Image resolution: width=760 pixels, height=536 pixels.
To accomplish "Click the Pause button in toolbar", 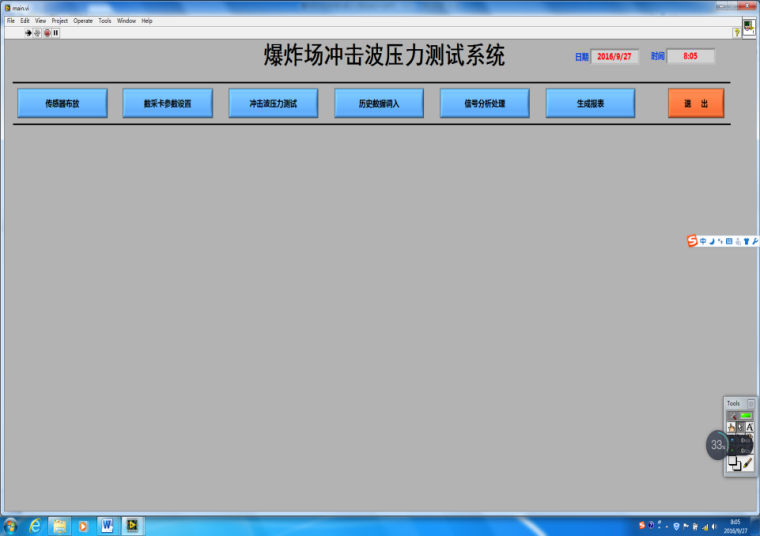I will pos(56,32).
